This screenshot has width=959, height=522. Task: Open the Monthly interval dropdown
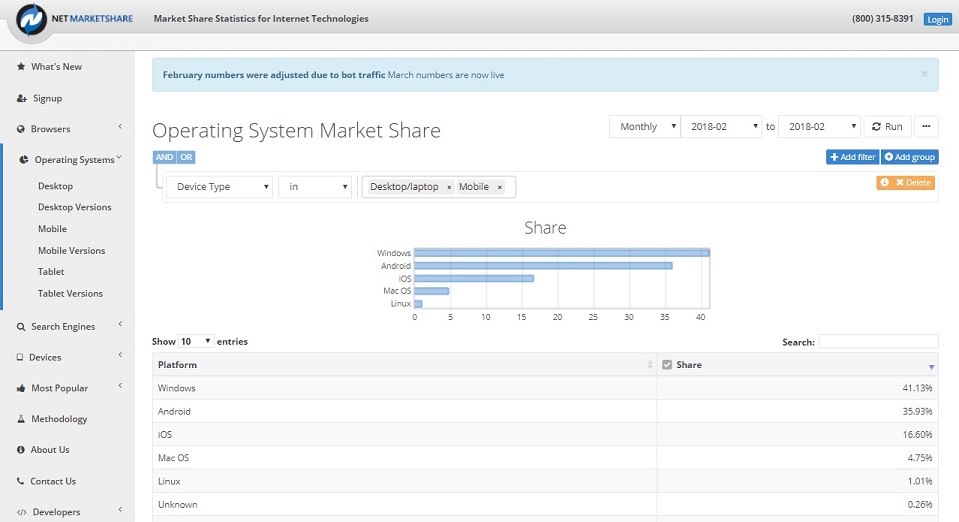click(x=645, y=127)
